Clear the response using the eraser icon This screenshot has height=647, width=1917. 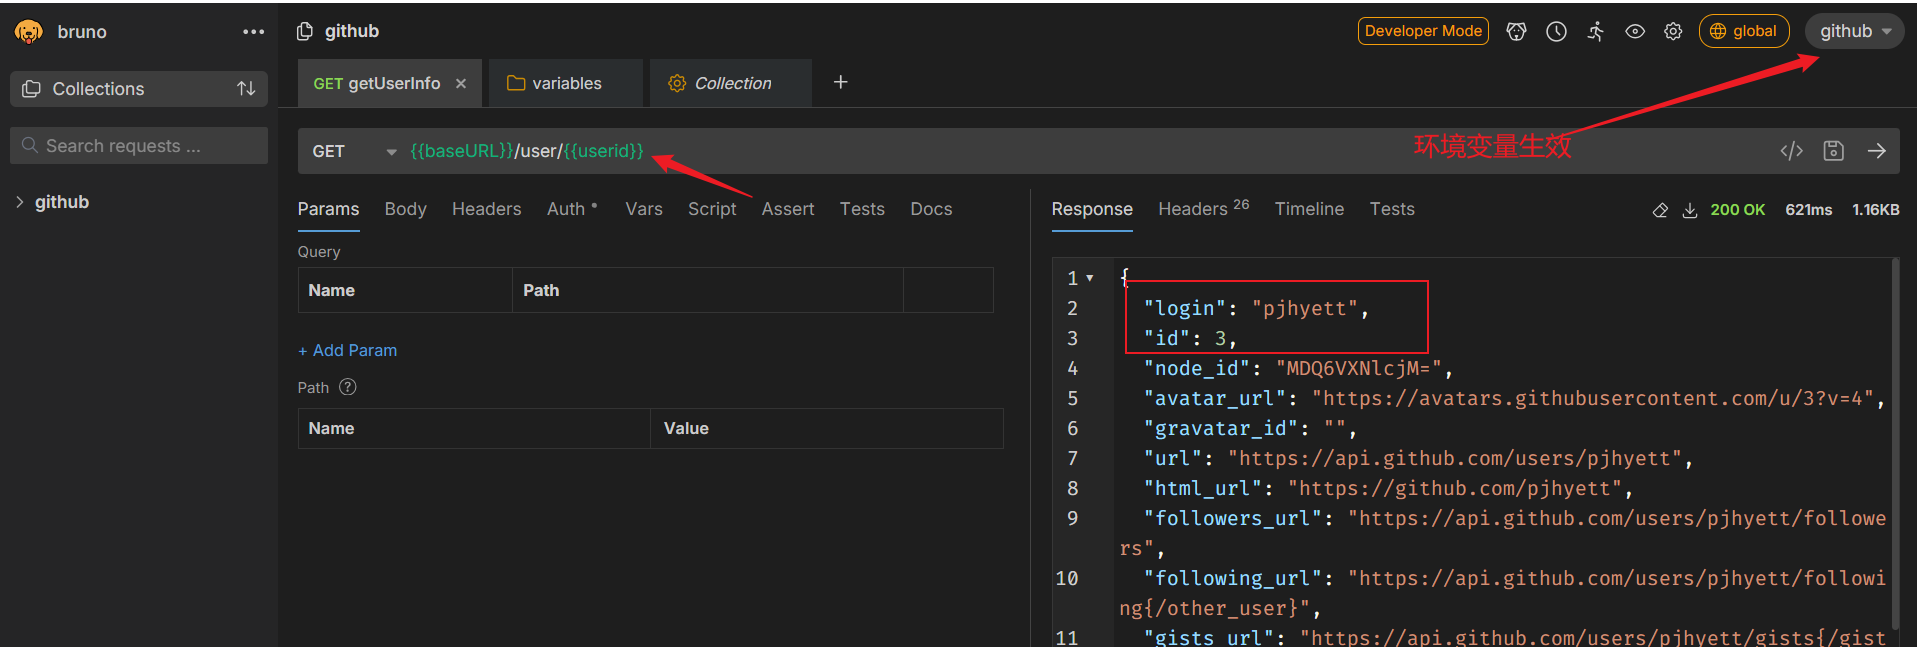1660,210
